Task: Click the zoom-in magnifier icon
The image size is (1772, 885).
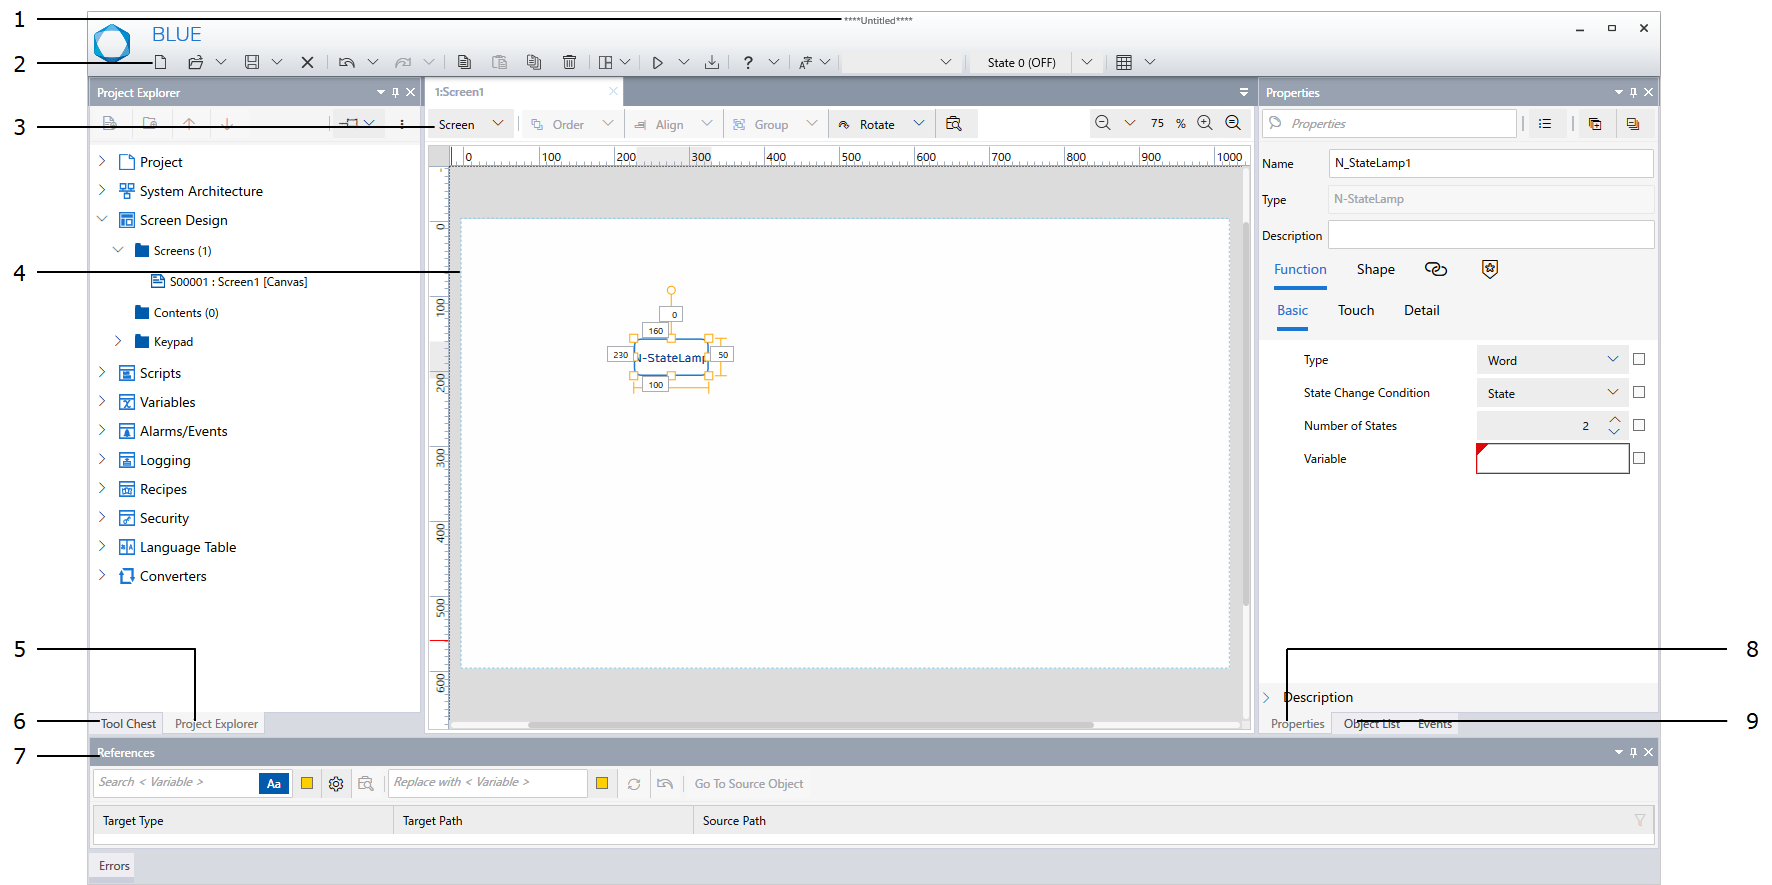Action: 1205,123
